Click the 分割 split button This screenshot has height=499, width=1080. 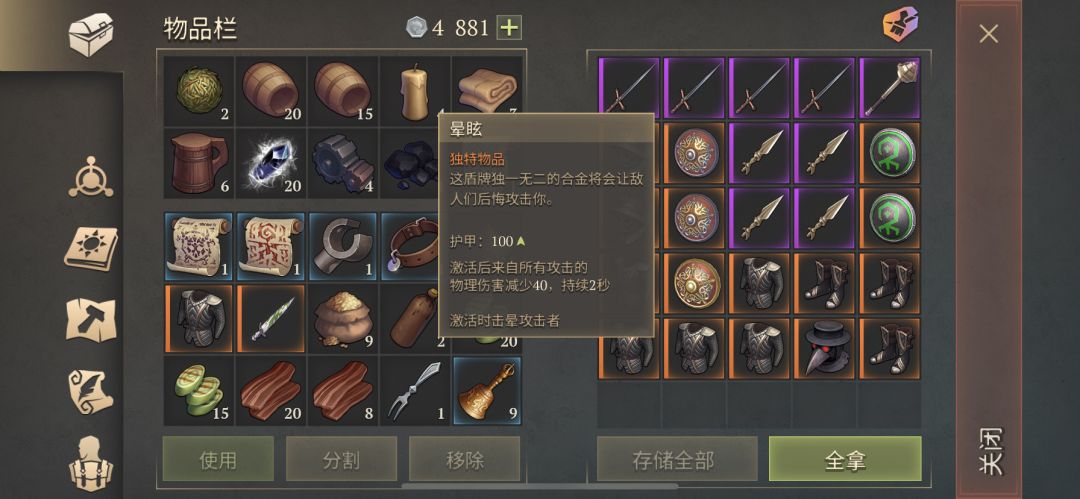point(341,459)
